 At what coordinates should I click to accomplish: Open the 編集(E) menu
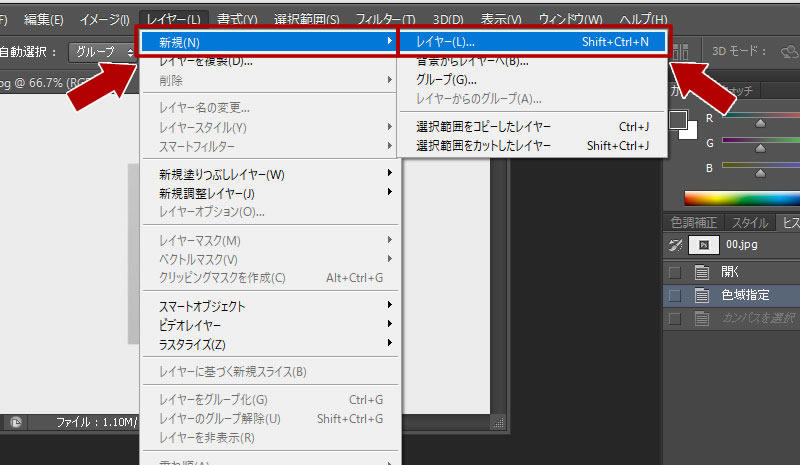coord(44,19)
